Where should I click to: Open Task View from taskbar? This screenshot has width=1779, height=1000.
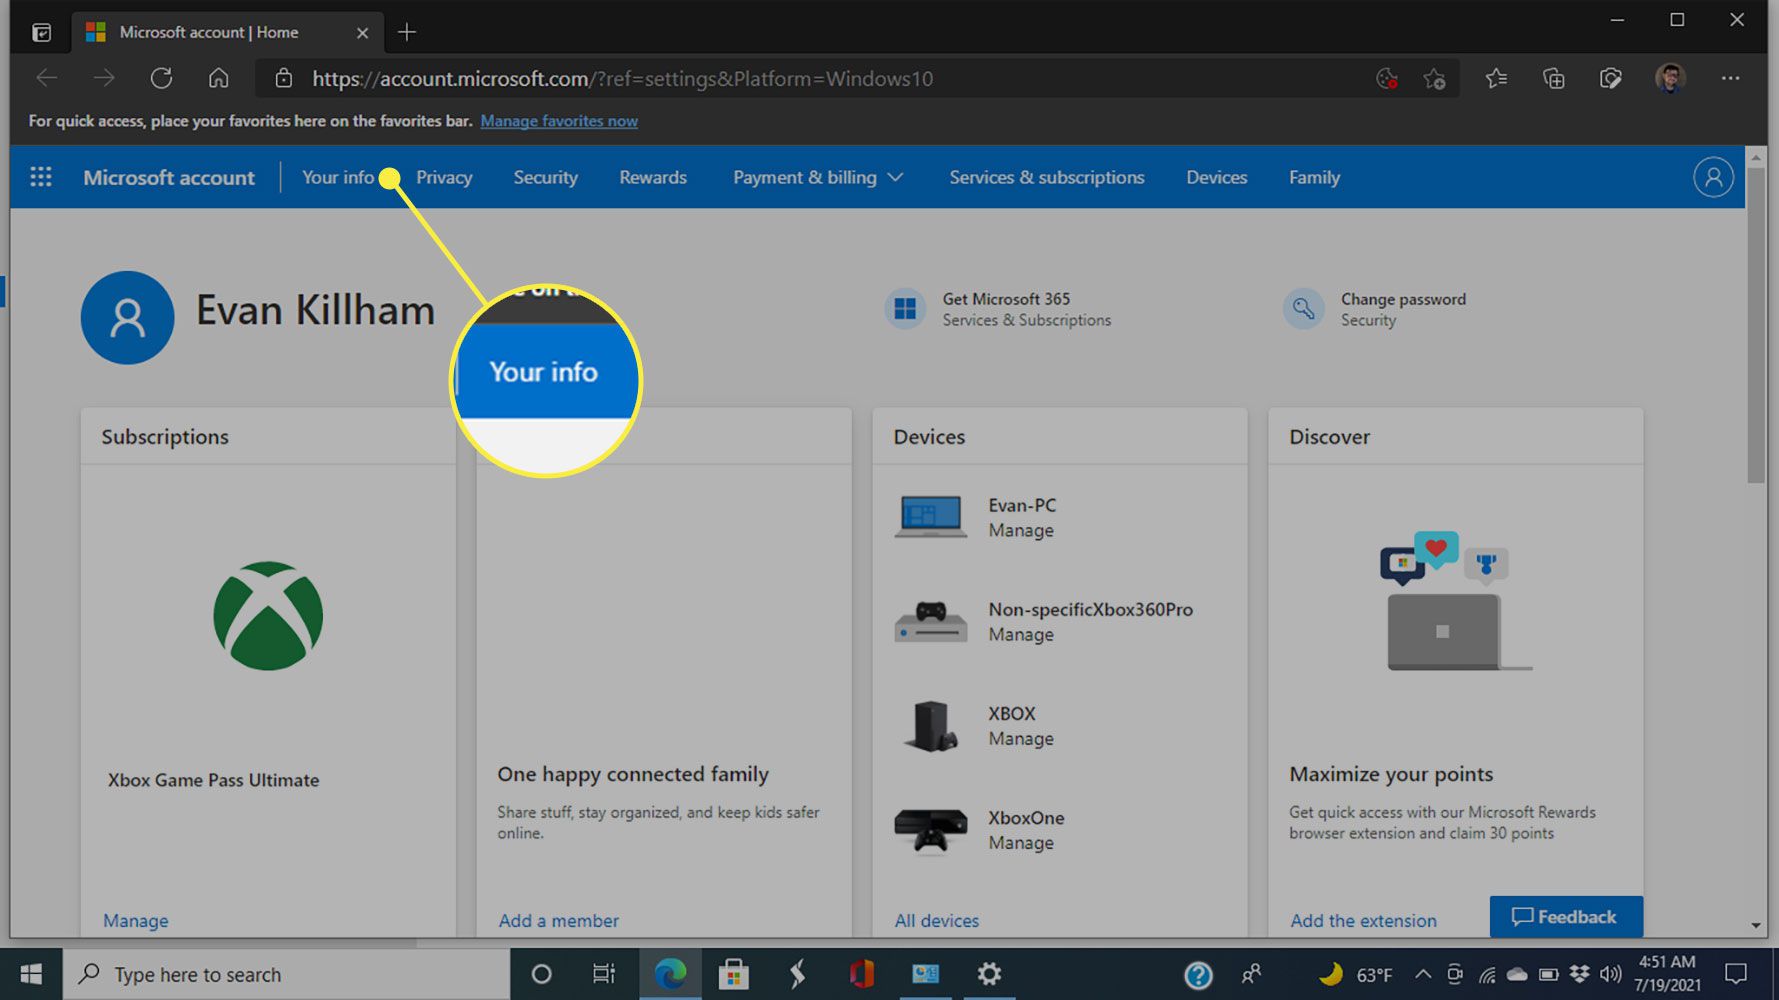(604, 974)
